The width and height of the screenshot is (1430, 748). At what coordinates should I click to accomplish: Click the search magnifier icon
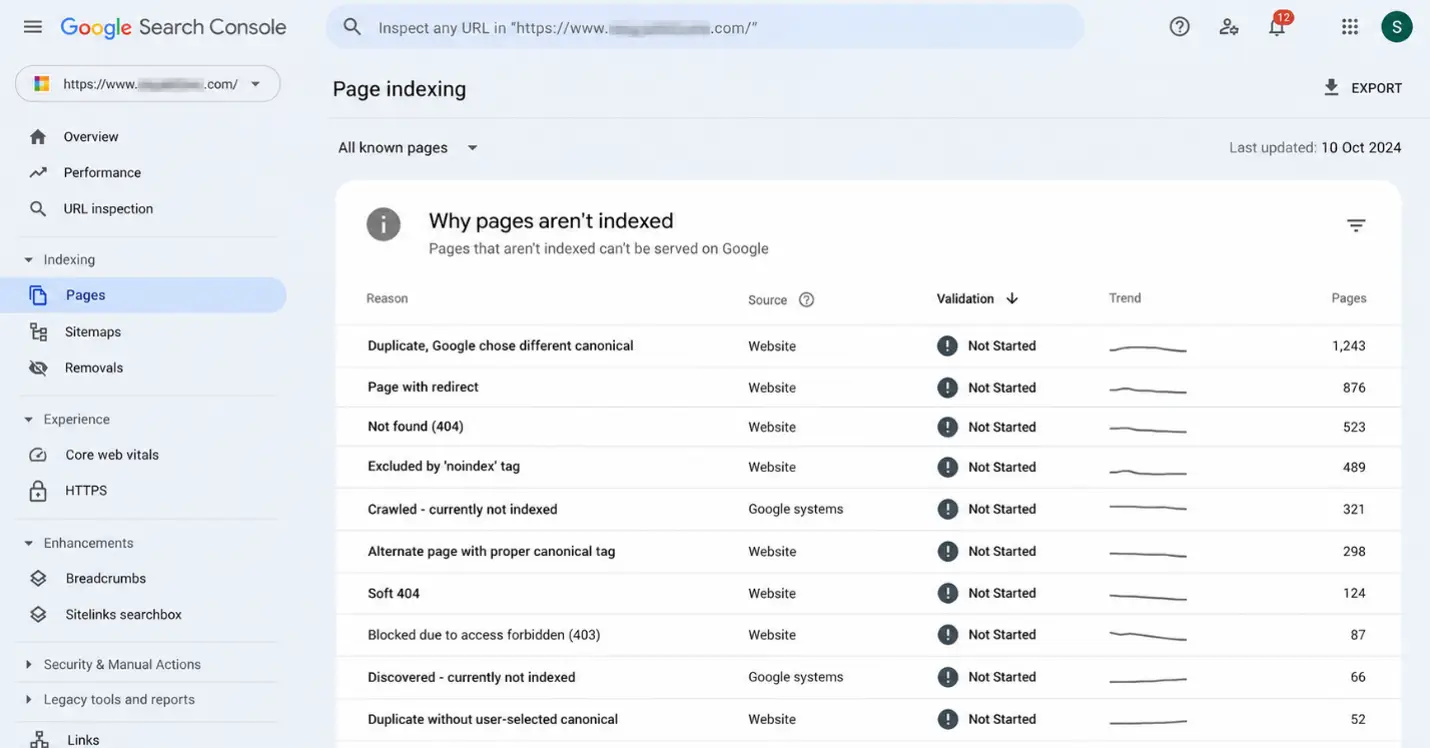coord(352,27)
